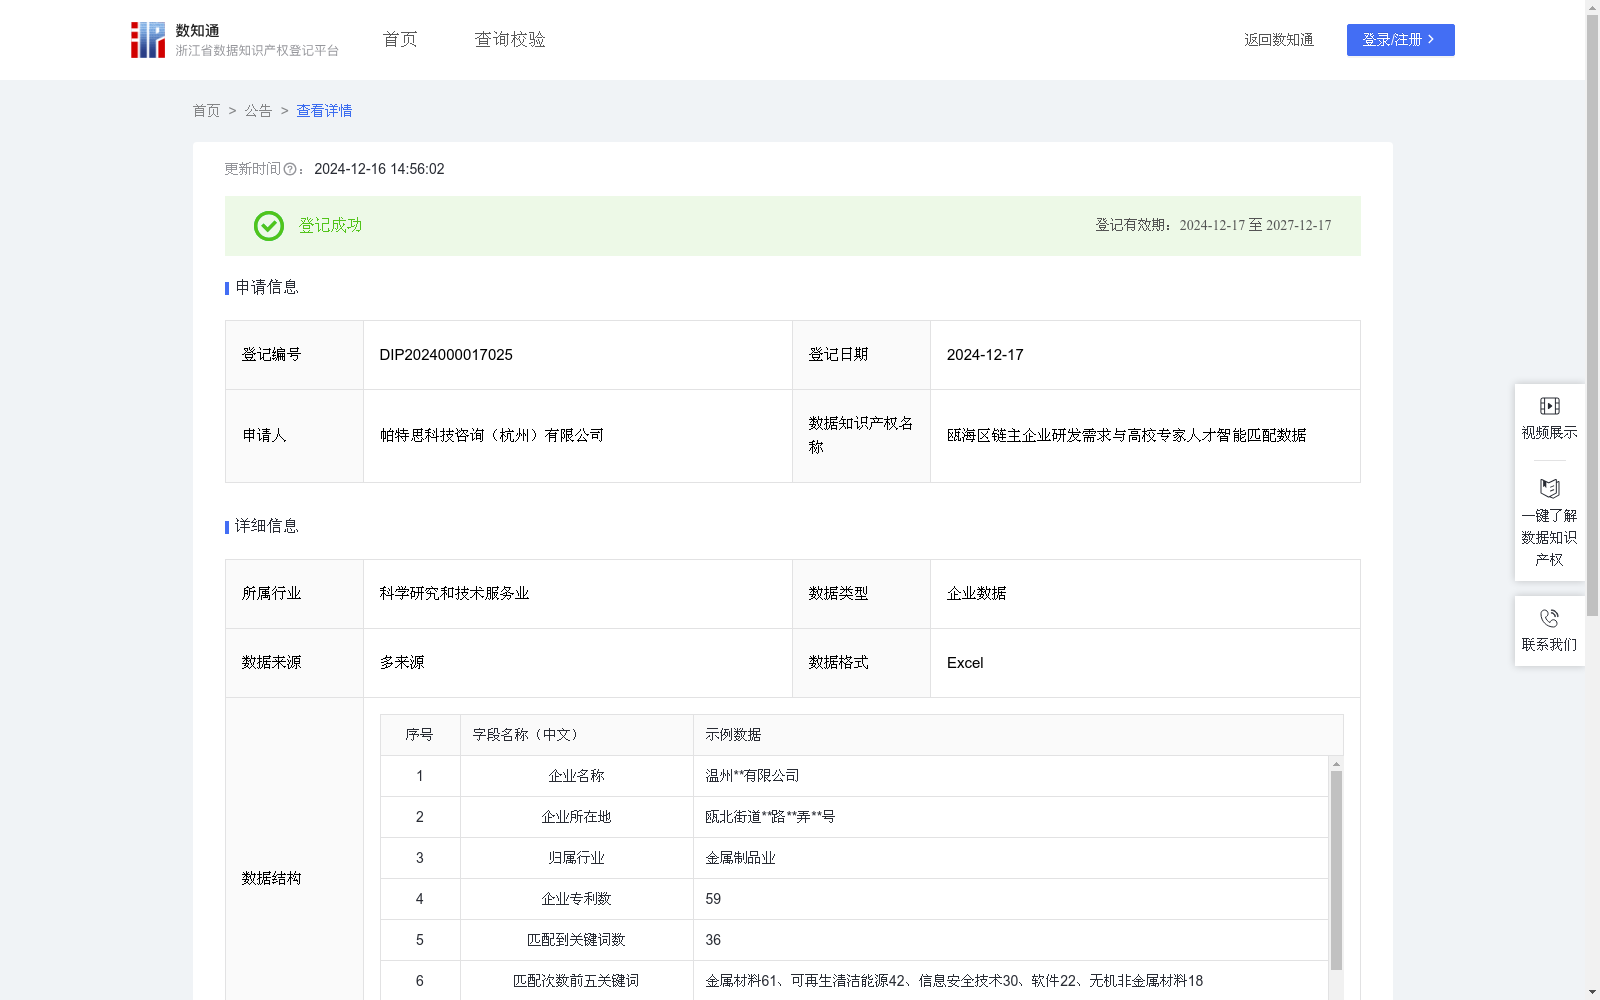This screenshot has width=1600, height=1000.
Task: Click the 瓯海区链主企业研发需求 data name text
Action: pyautogui.click(x=1127, y=436)
